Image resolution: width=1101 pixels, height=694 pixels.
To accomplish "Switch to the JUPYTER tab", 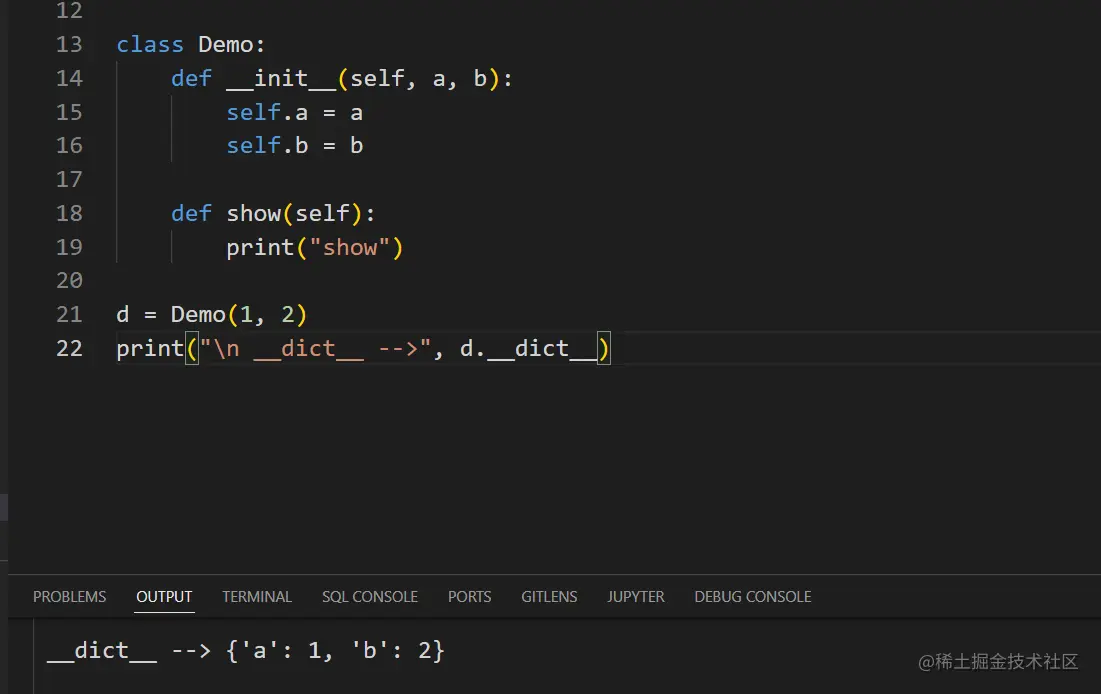I will (x=636, y=596).
